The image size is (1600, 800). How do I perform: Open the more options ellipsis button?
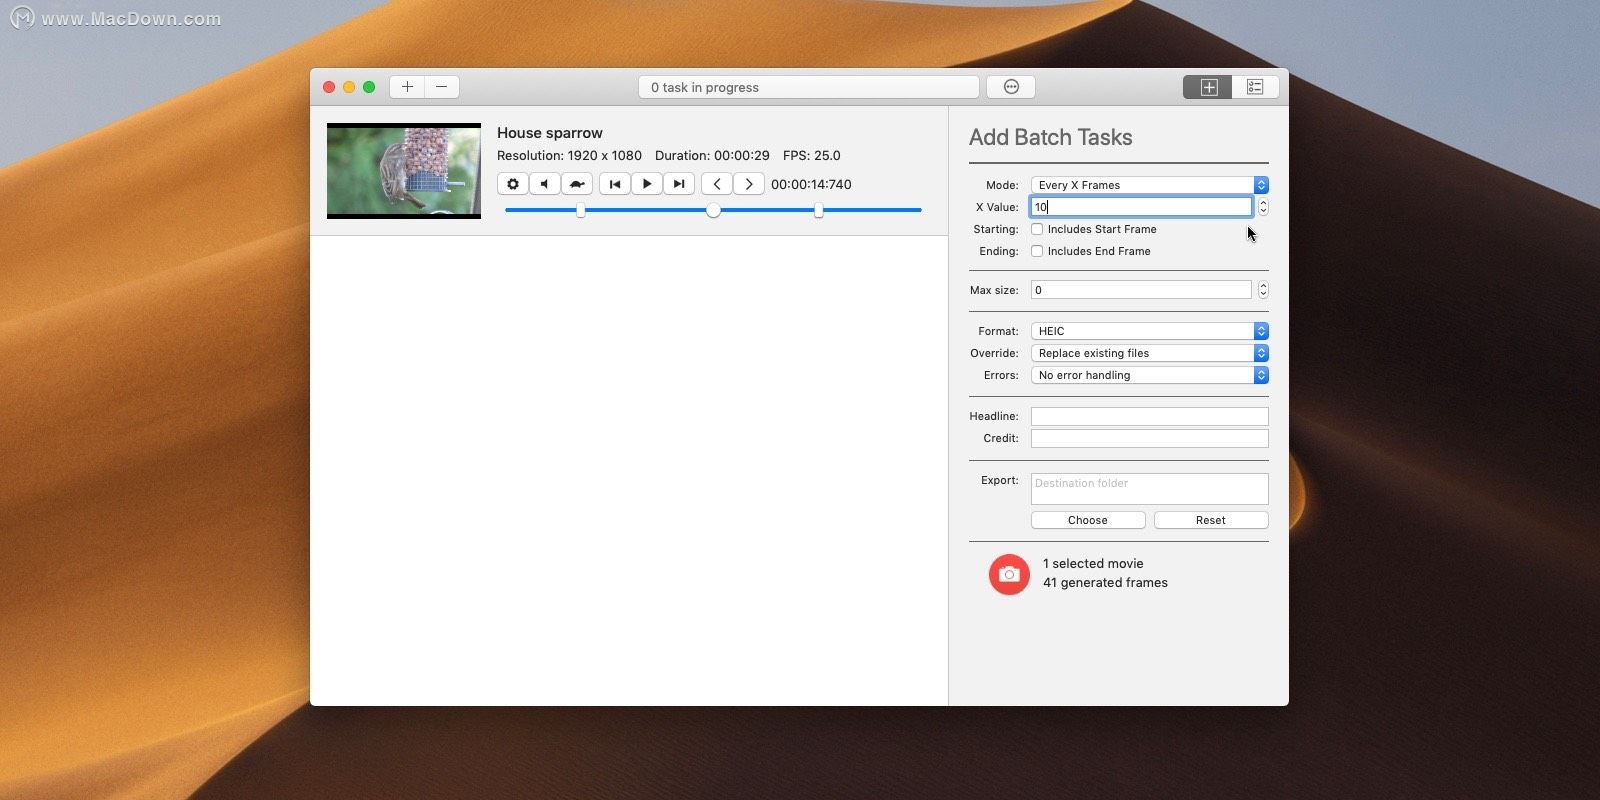coord(1011,87)
